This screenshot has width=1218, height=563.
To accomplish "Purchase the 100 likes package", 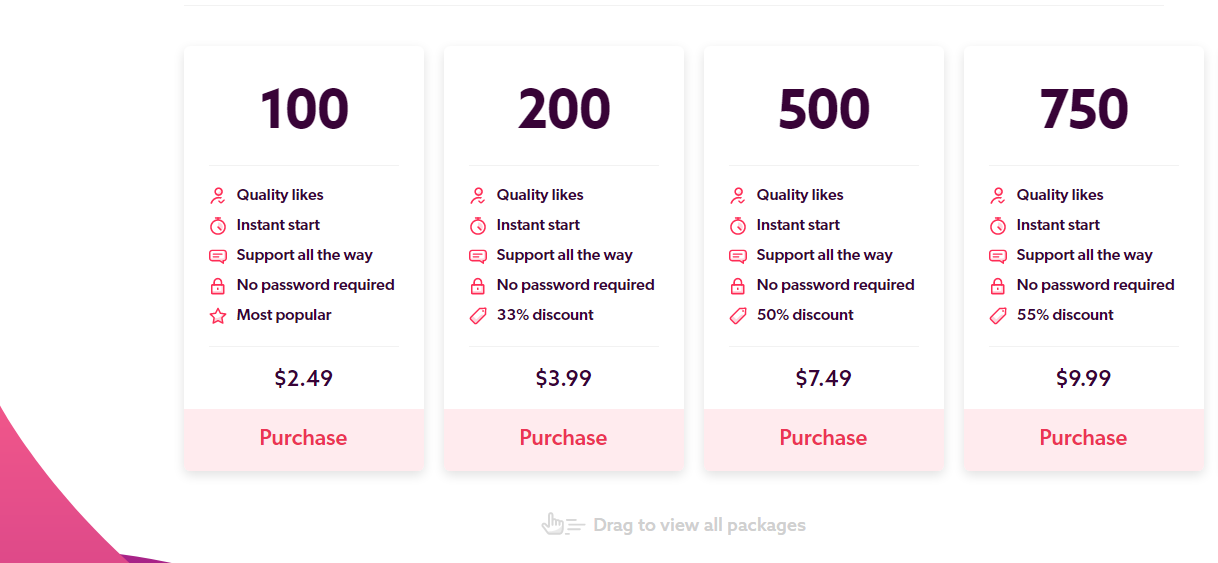I will tap(303, 438).
